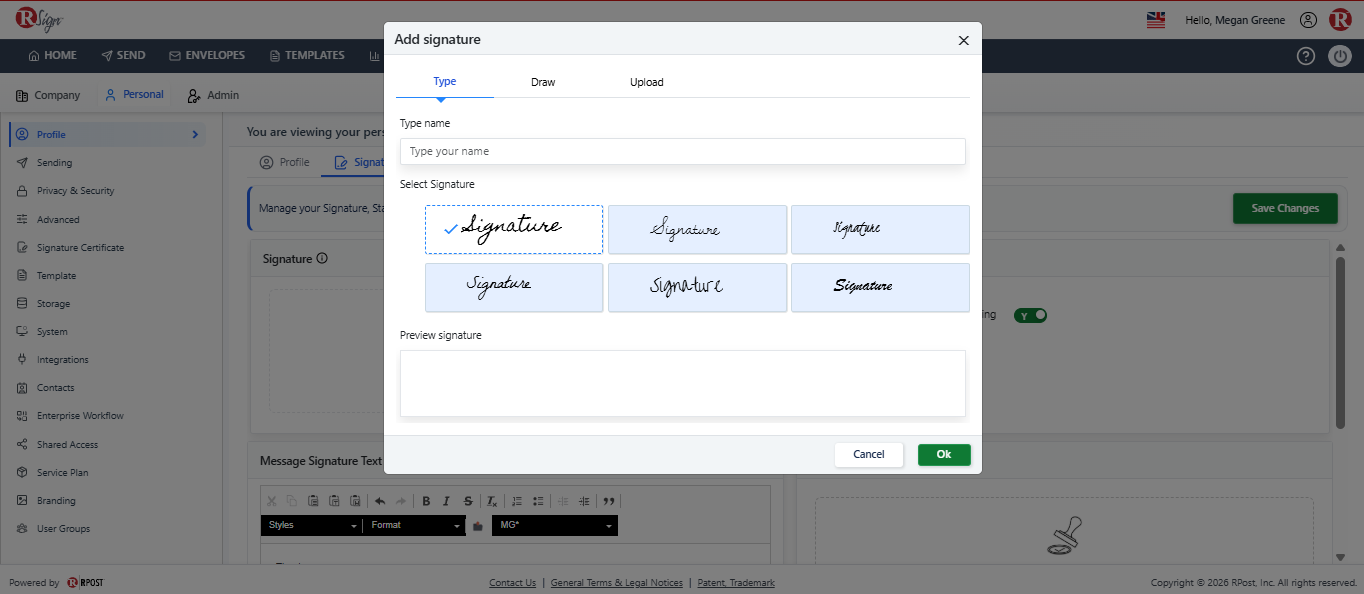Select the bold bottom-row right signature style

click(x=880, y=288)
